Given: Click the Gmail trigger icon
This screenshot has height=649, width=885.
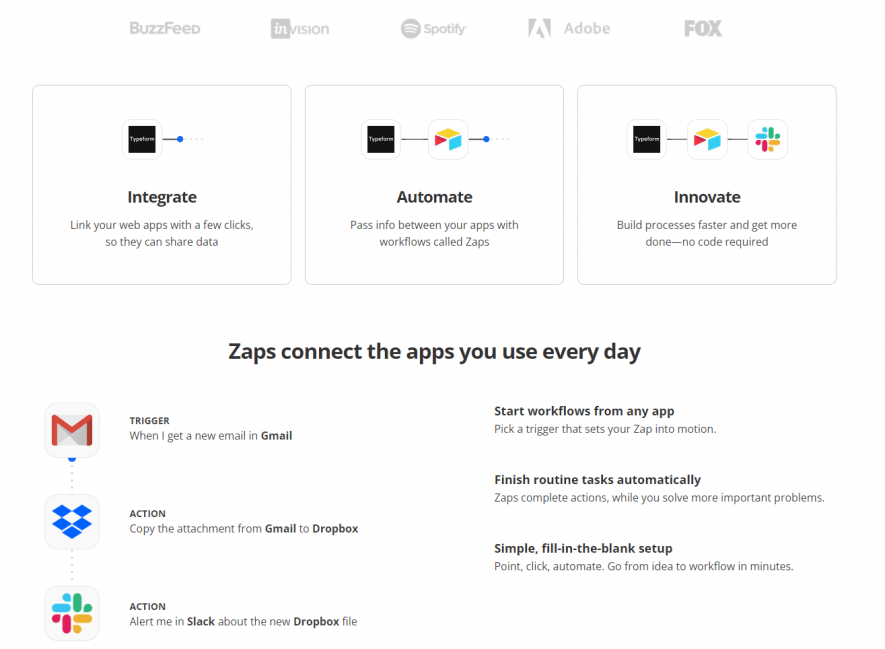Looking at the screenshot, I should pyautogui.click(x=72, y=430).
